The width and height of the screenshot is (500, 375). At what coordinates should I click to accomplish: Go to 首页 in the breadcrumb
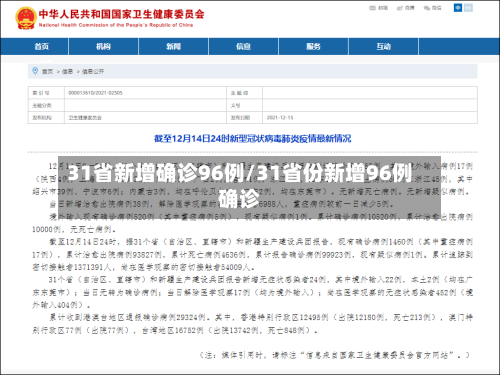coord(47,71)
